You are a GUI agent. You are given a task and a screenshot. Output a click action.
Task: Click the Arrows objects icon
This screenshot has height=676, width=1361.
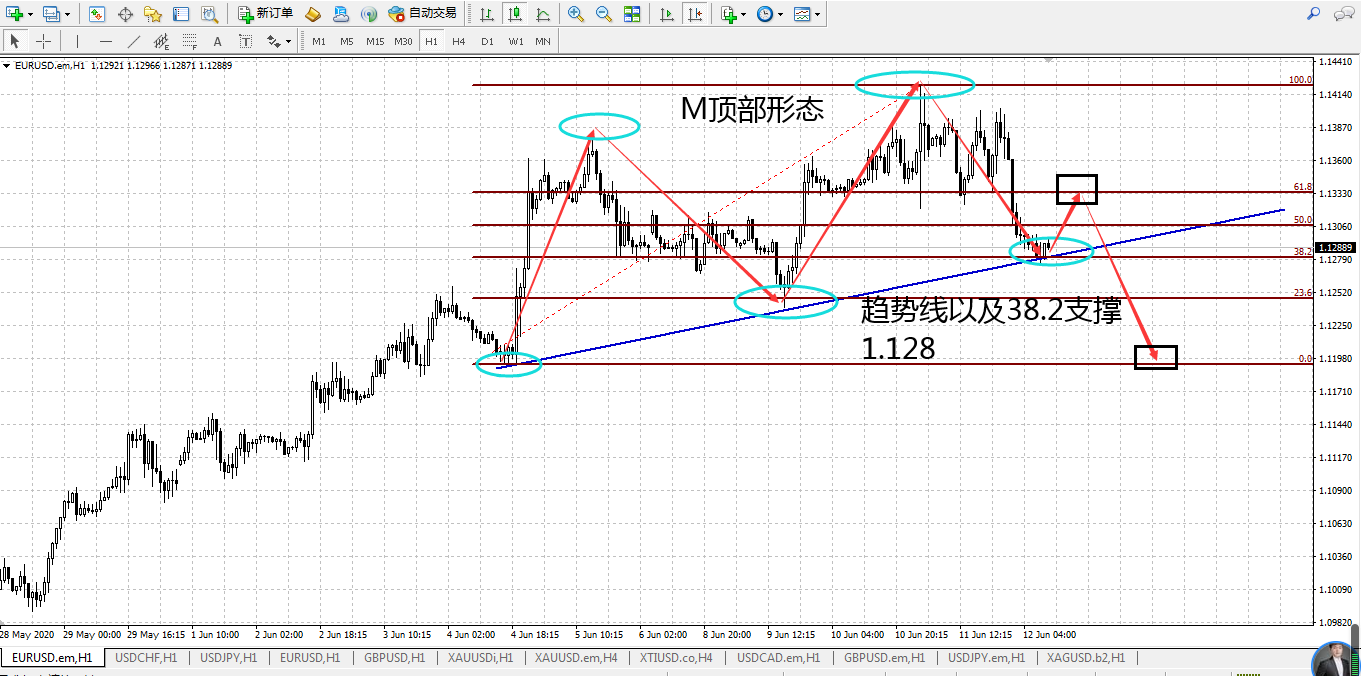coord(273,41)
